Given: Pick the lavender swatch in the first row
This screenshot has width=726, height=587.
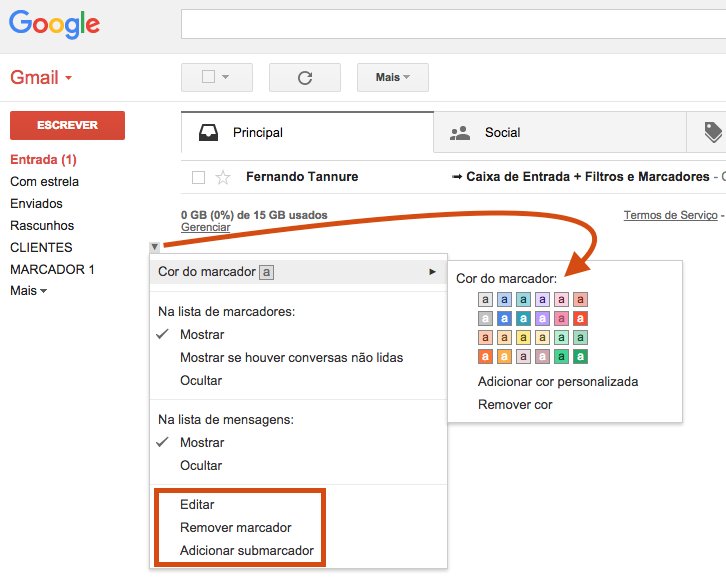Looking at the screenshot, I should pos(542,300).
